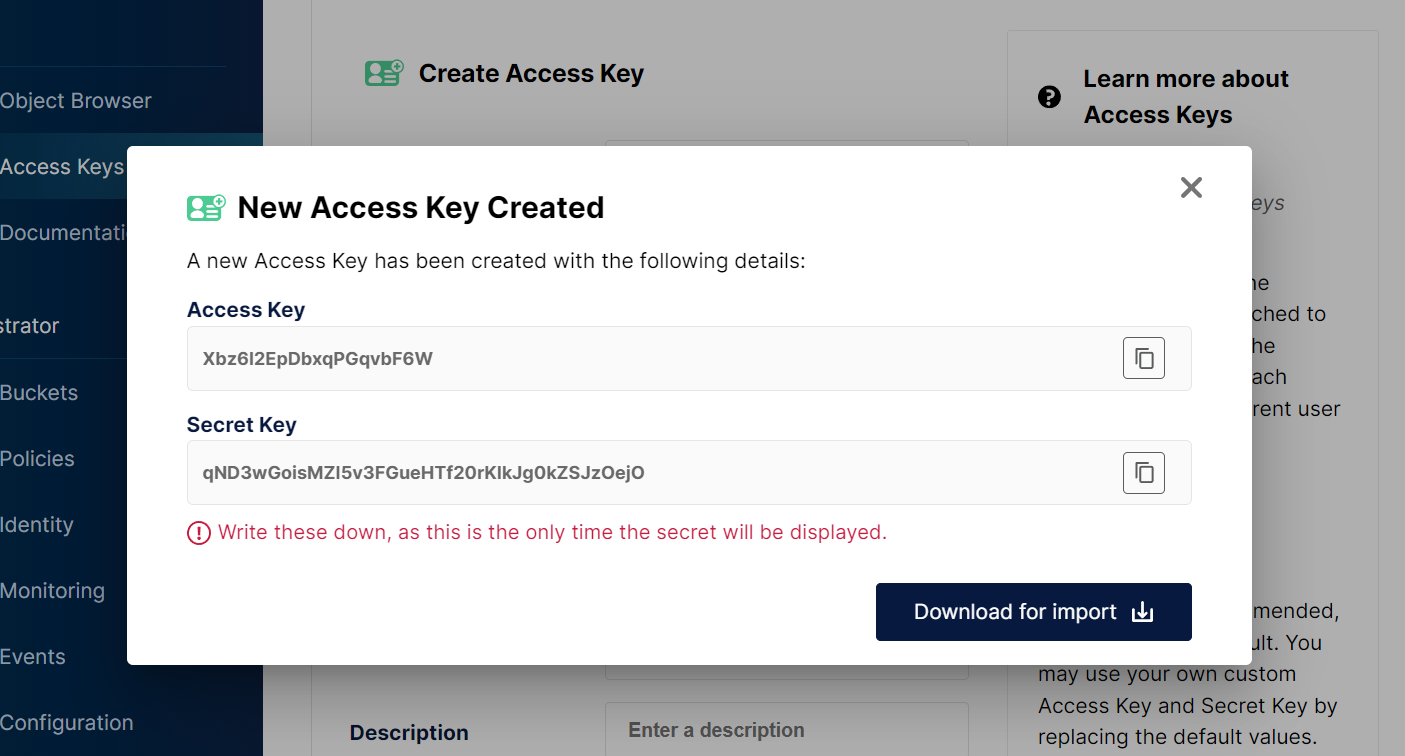Click the Description input field
This screenshot has width=1405, height=756.
(x=787, y=730)
